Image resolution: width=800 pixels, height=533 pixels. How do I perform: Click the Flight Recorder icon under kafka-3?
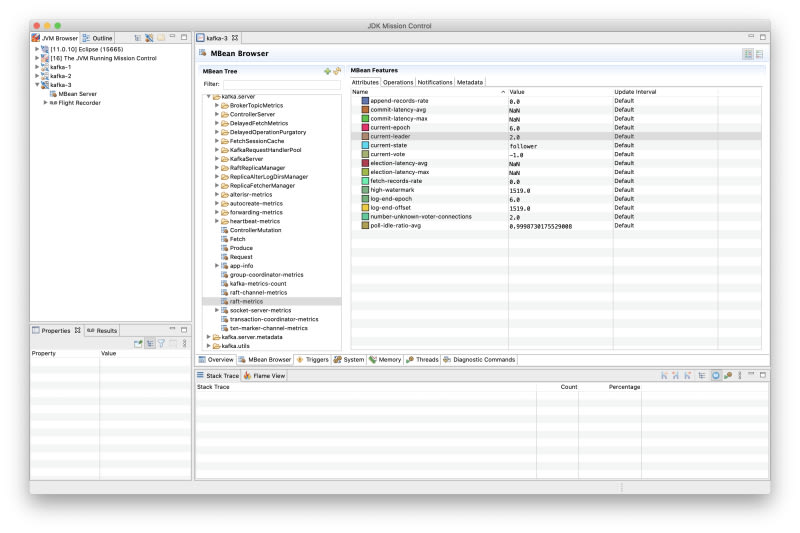(53, 102)
